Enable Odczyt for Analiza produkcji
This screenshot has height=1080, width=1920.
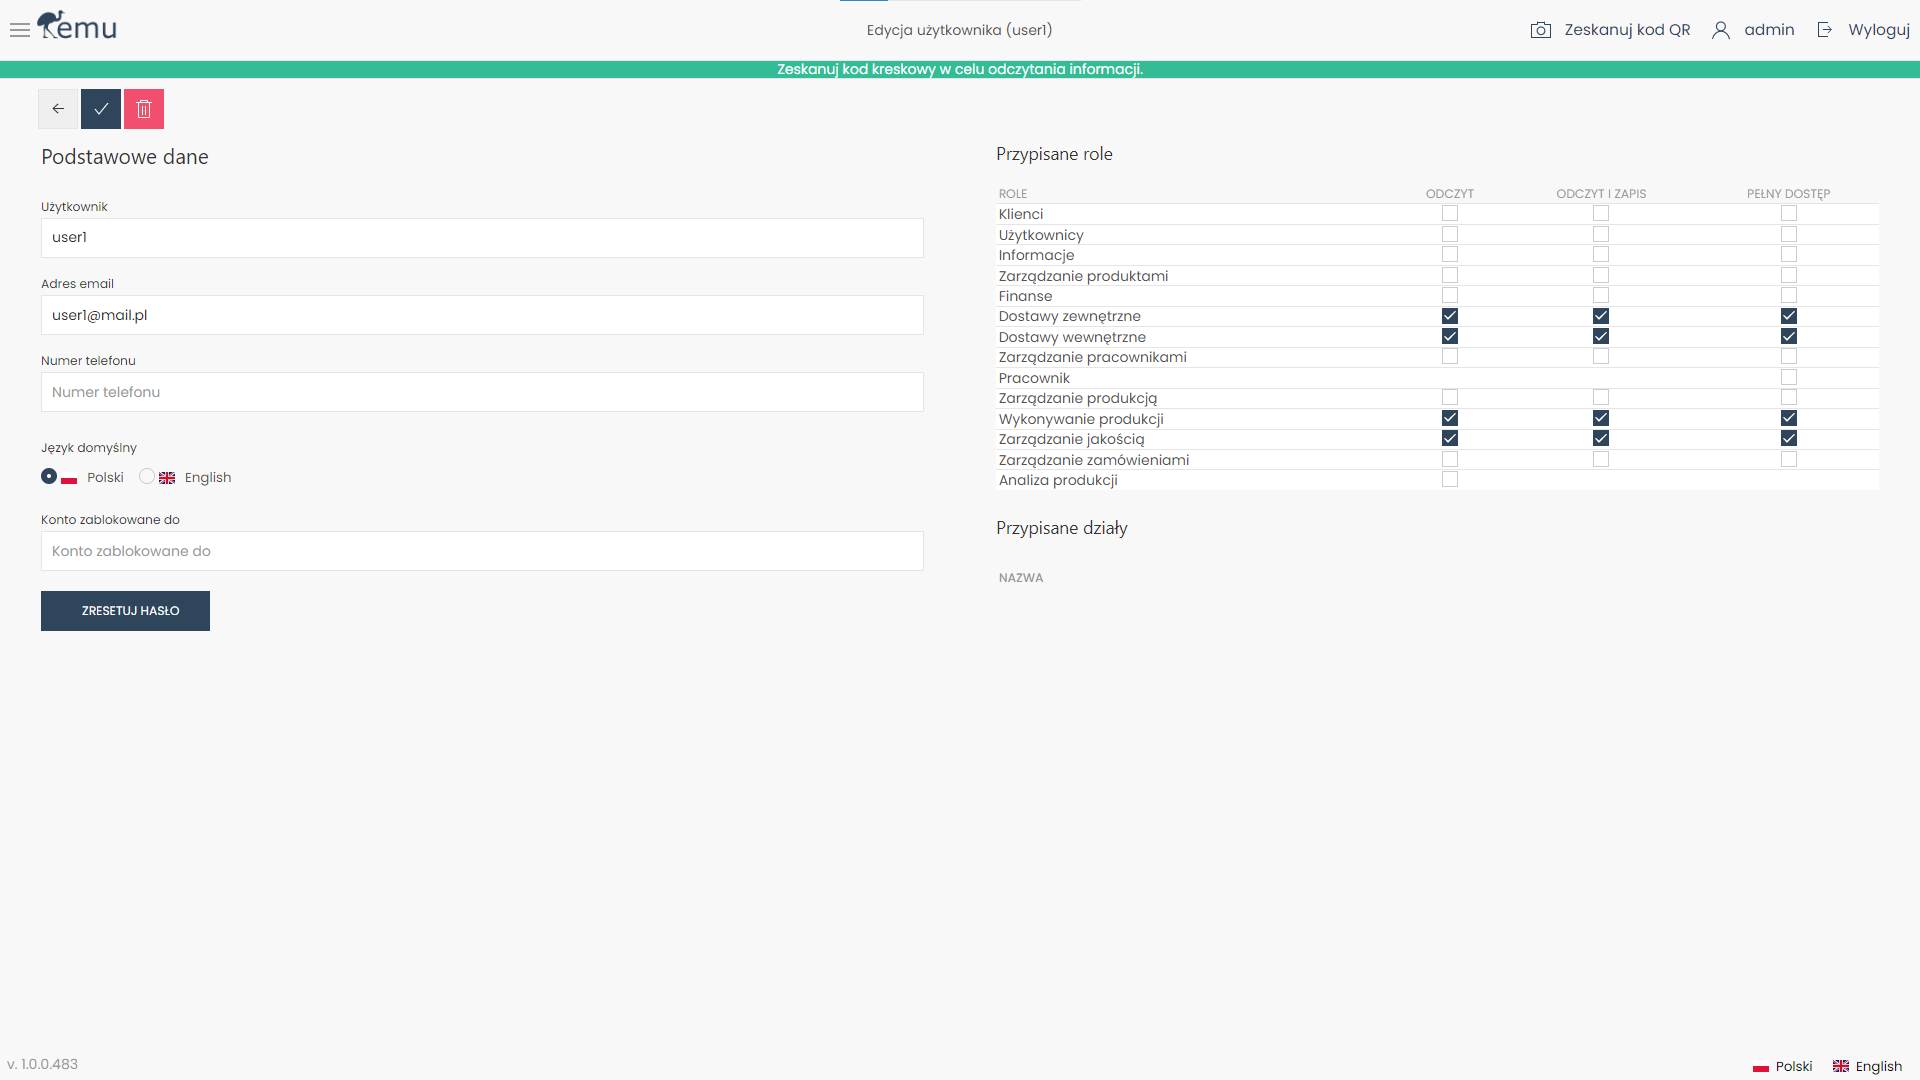(1449, 480)
